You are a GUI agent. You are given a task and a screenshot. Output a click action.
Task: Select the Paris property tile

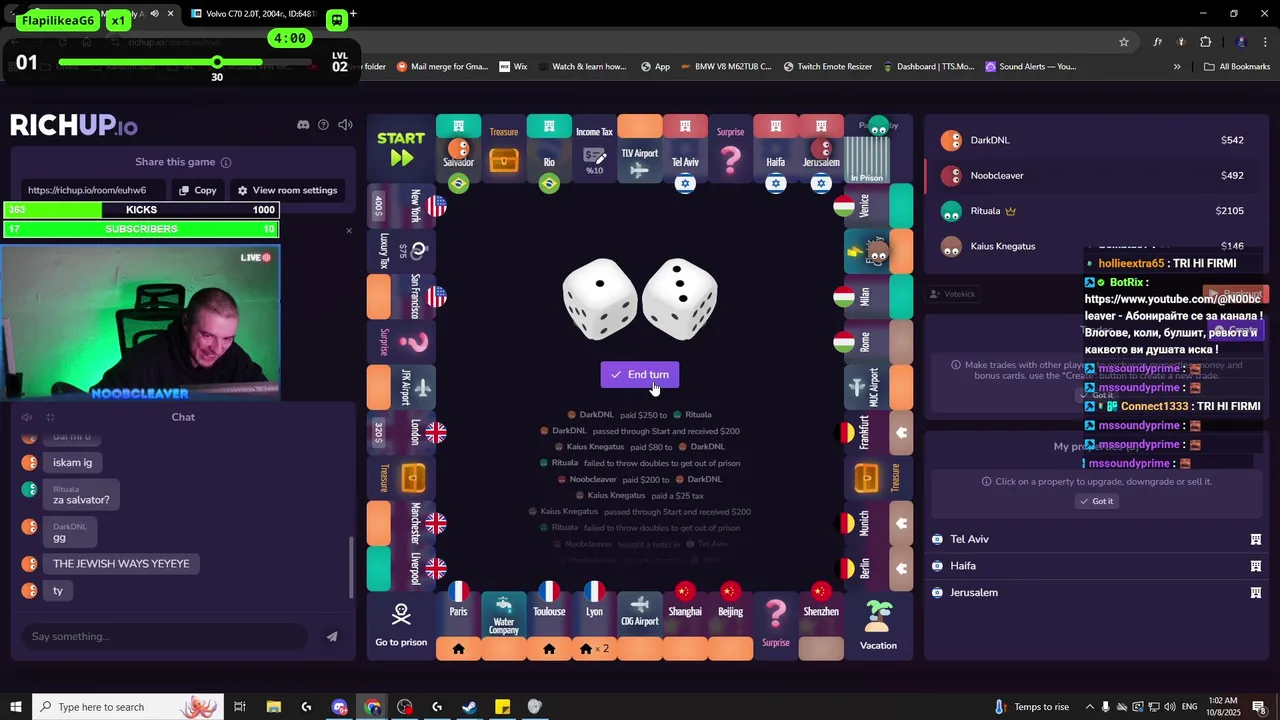tap(458, 626)
